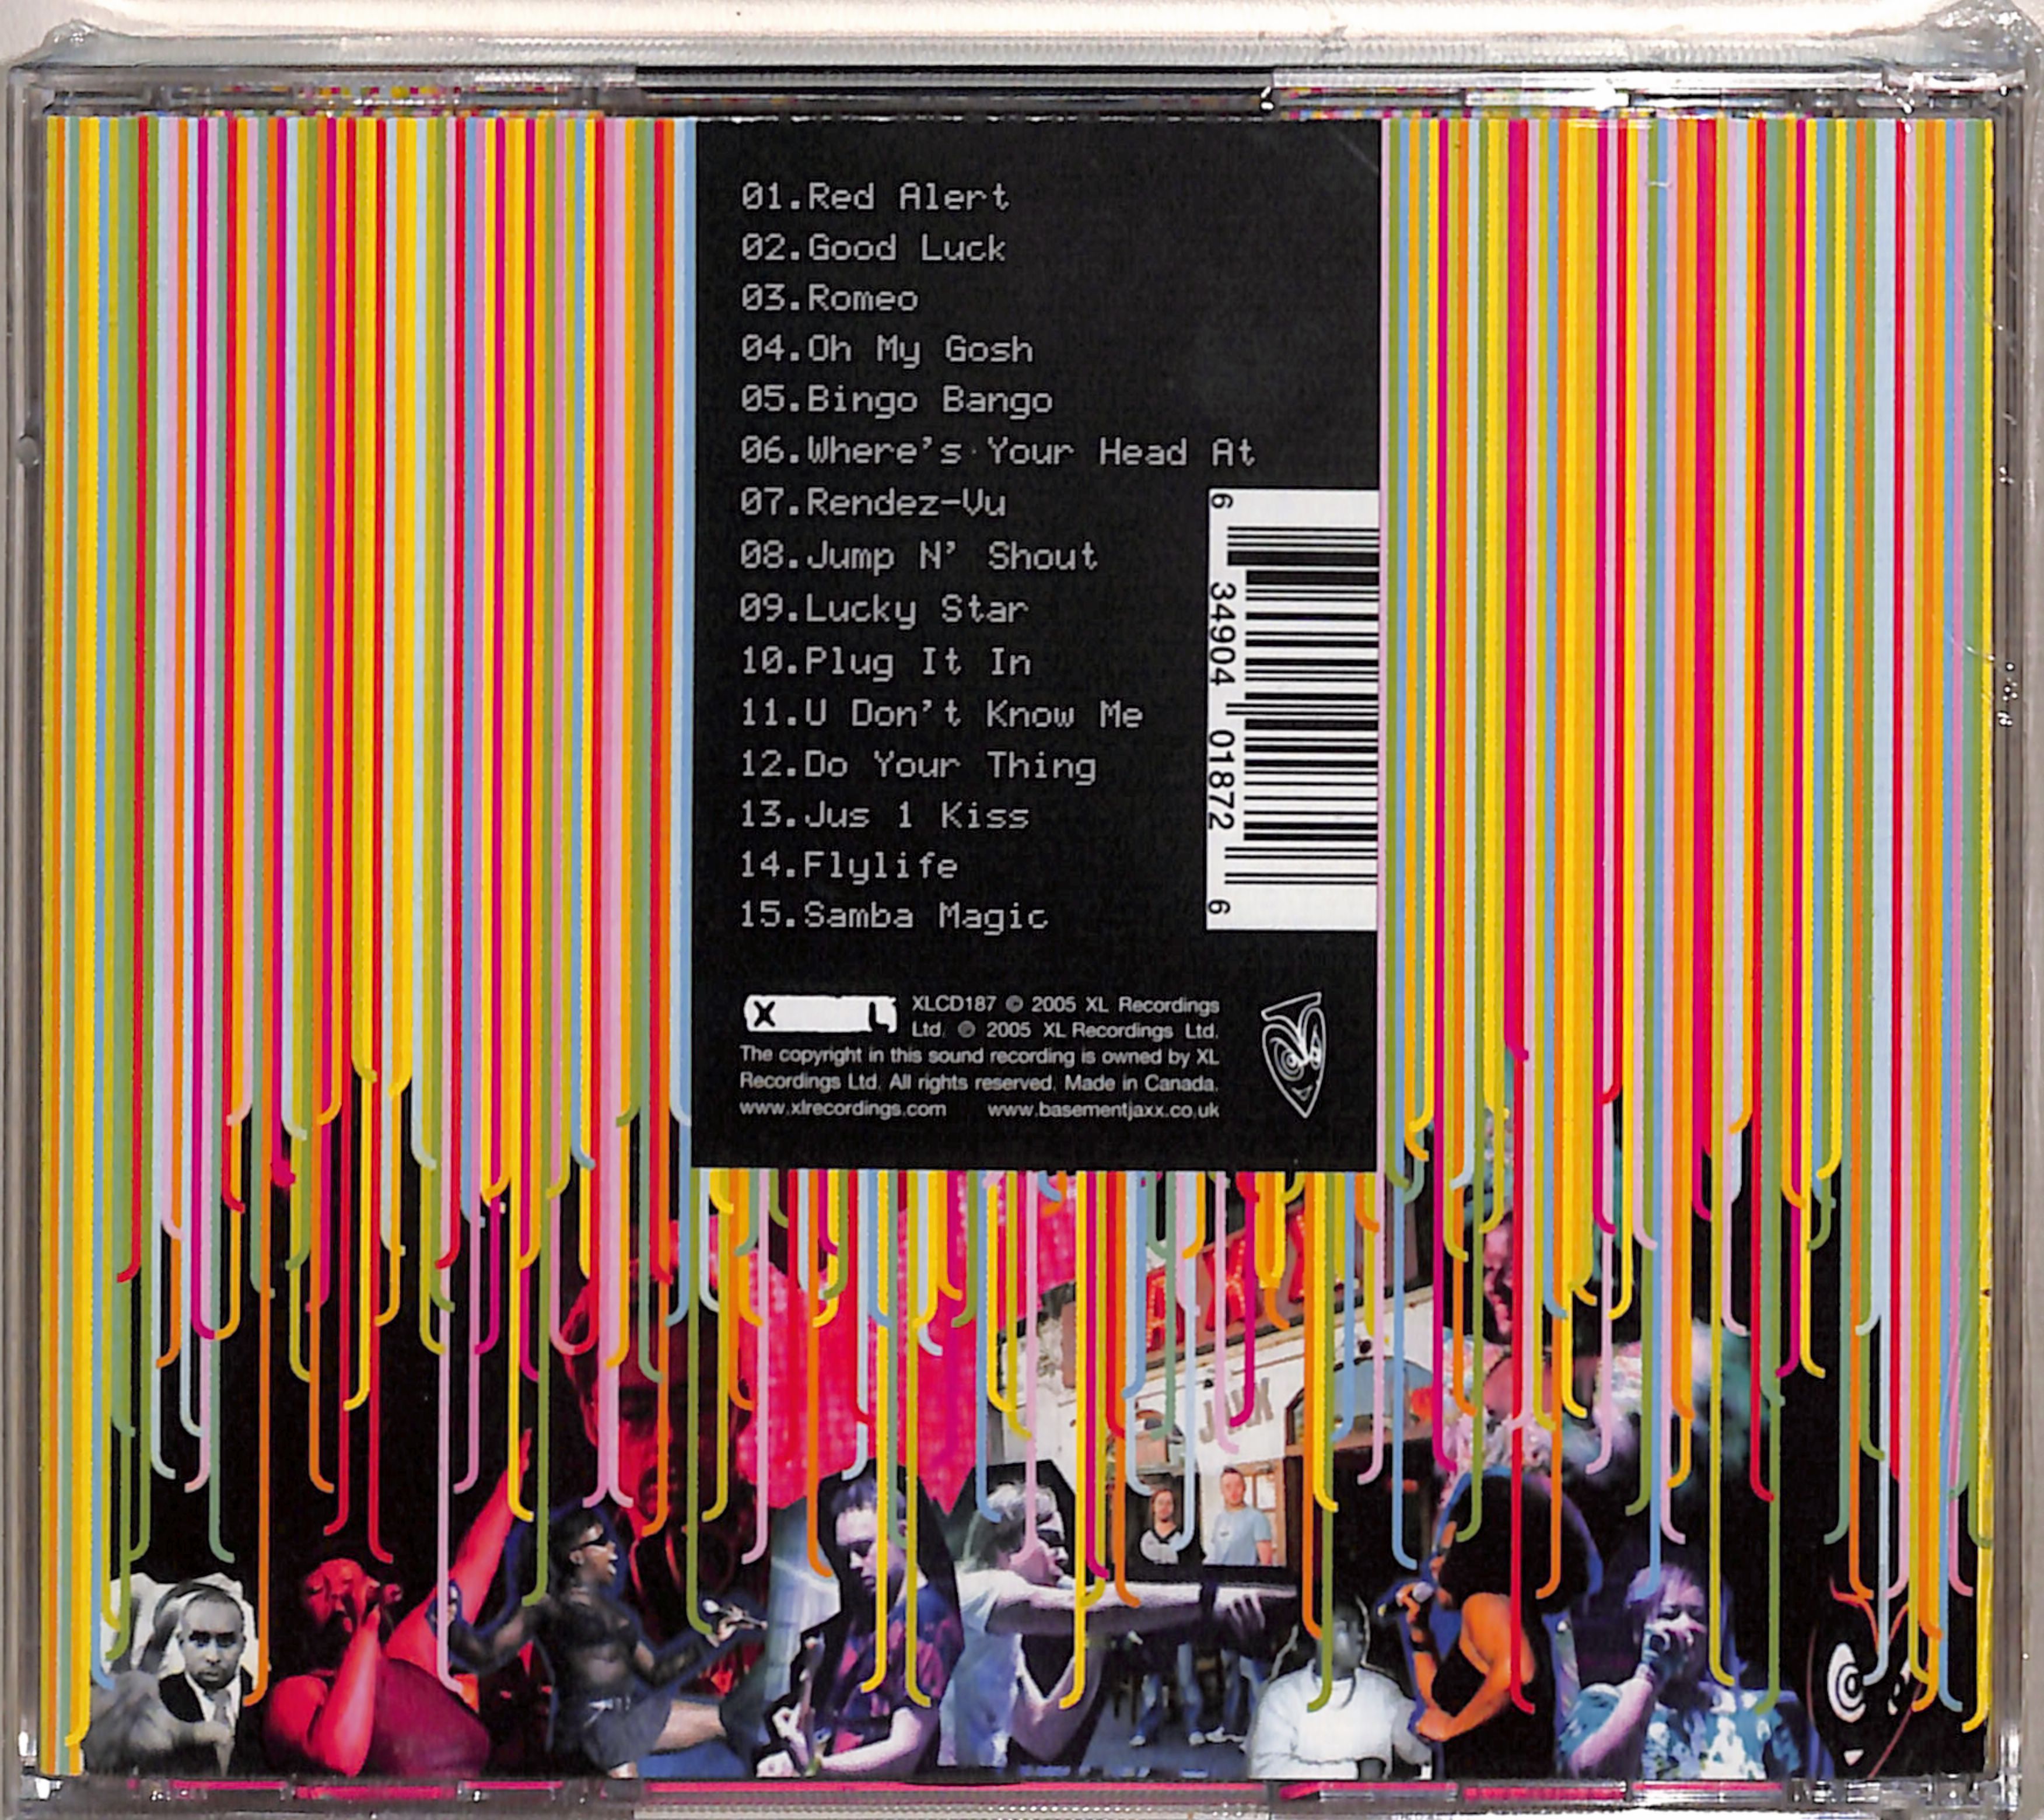Select track 09 Lucky Star
This screenshot has height=1820, width=2044.
point(884,609)
